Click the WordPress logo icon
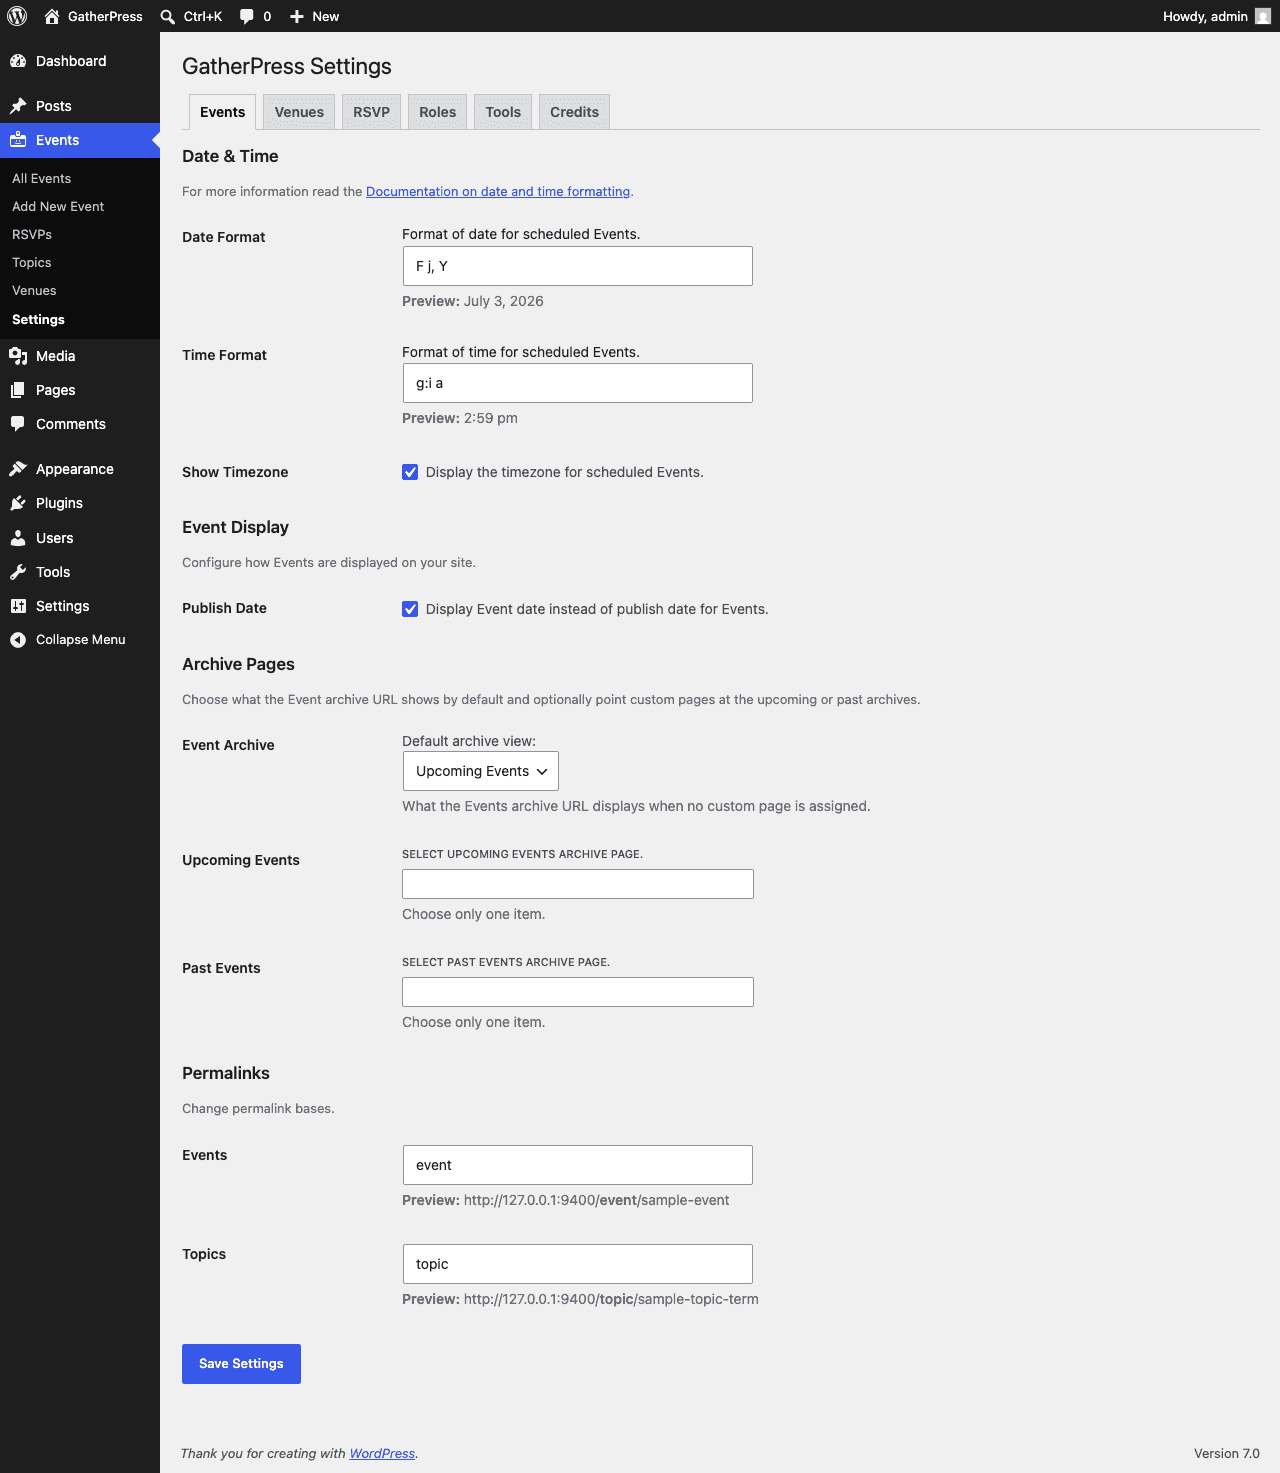The image size is (1280, 1473). [17, 16]
